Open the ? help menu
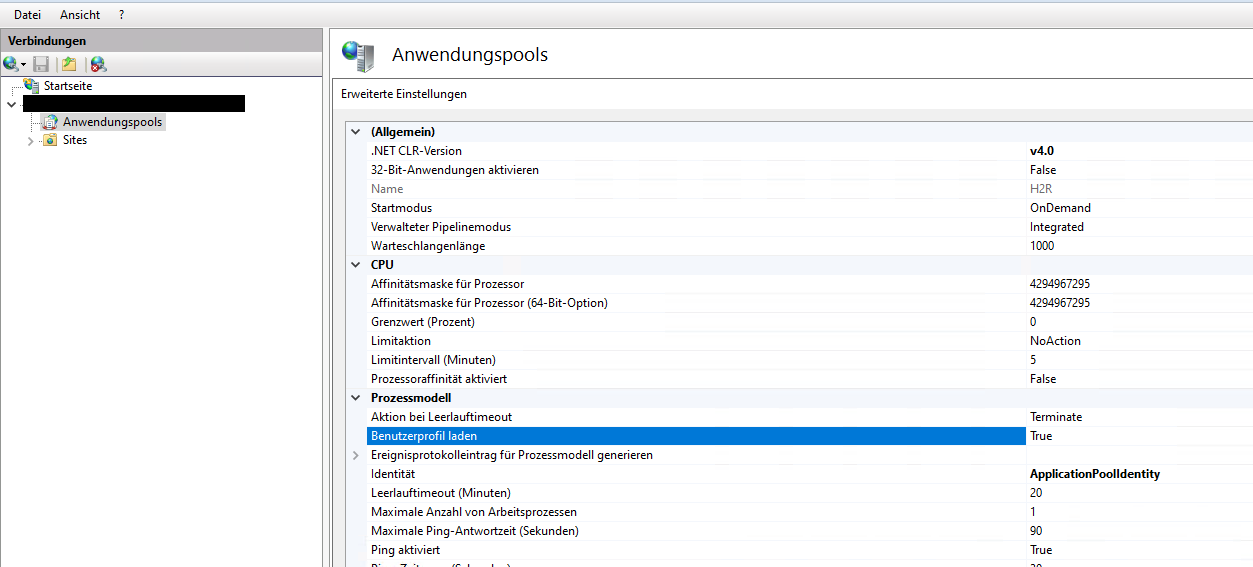Screen dimensions: 1253x567 122,15
